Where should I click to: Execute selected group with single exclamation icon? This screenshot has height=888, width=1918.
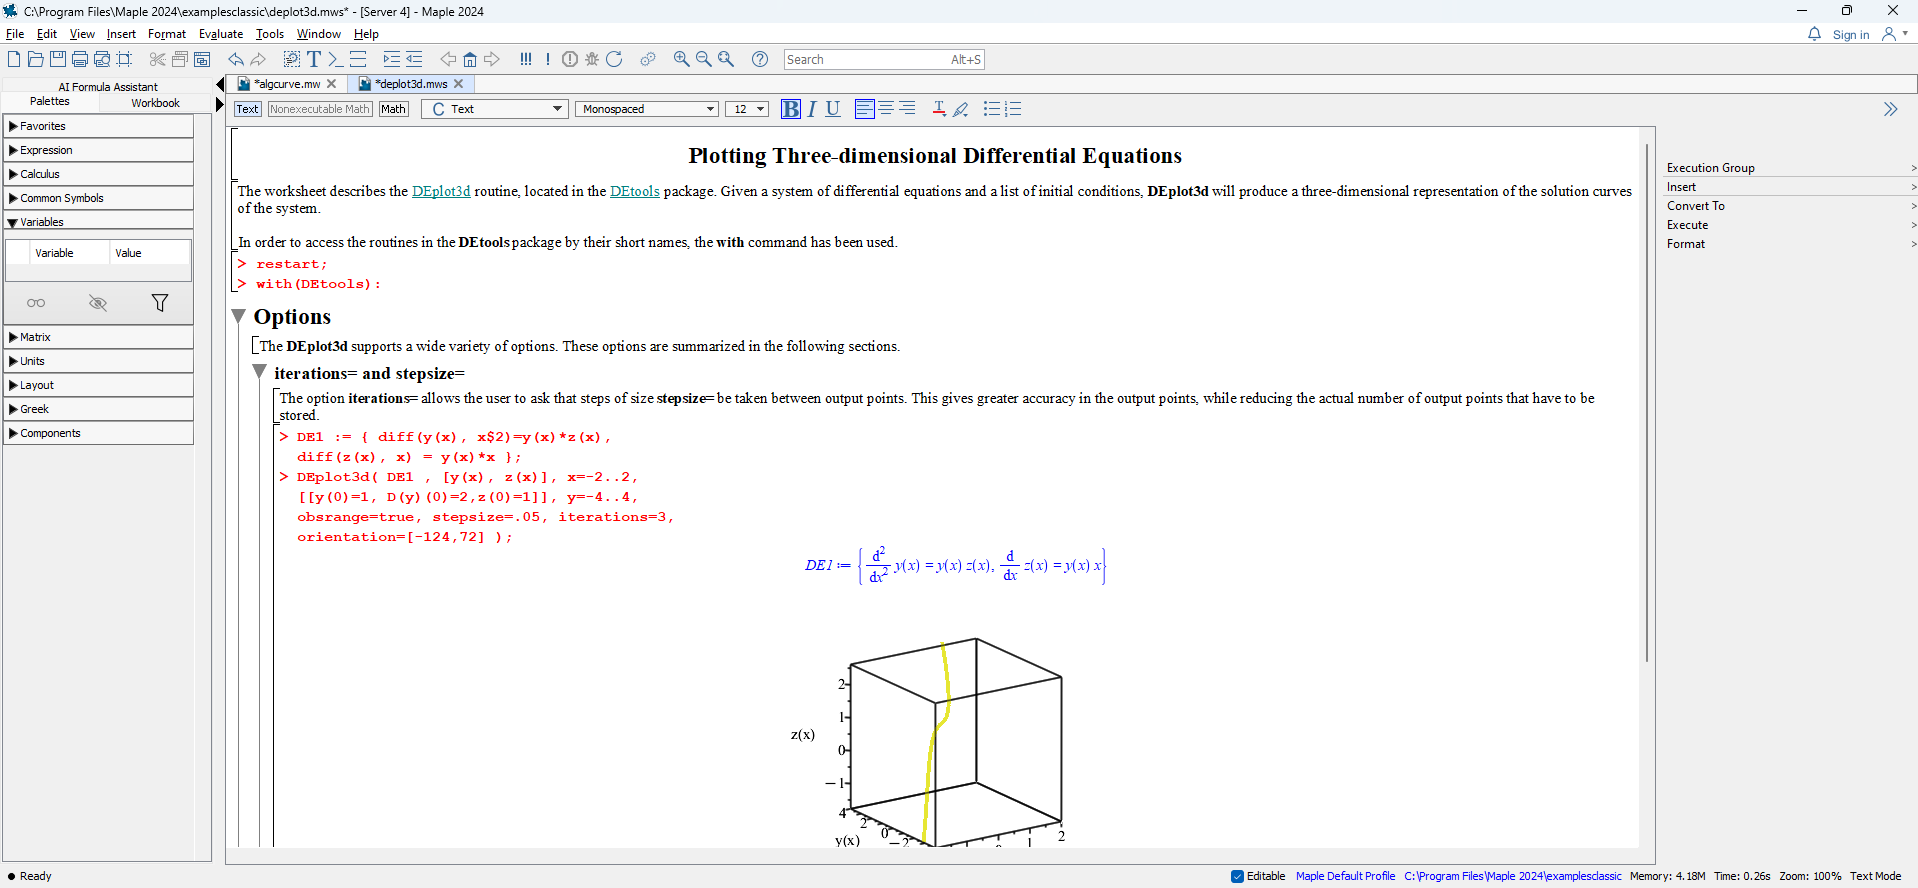pos(548,59)
